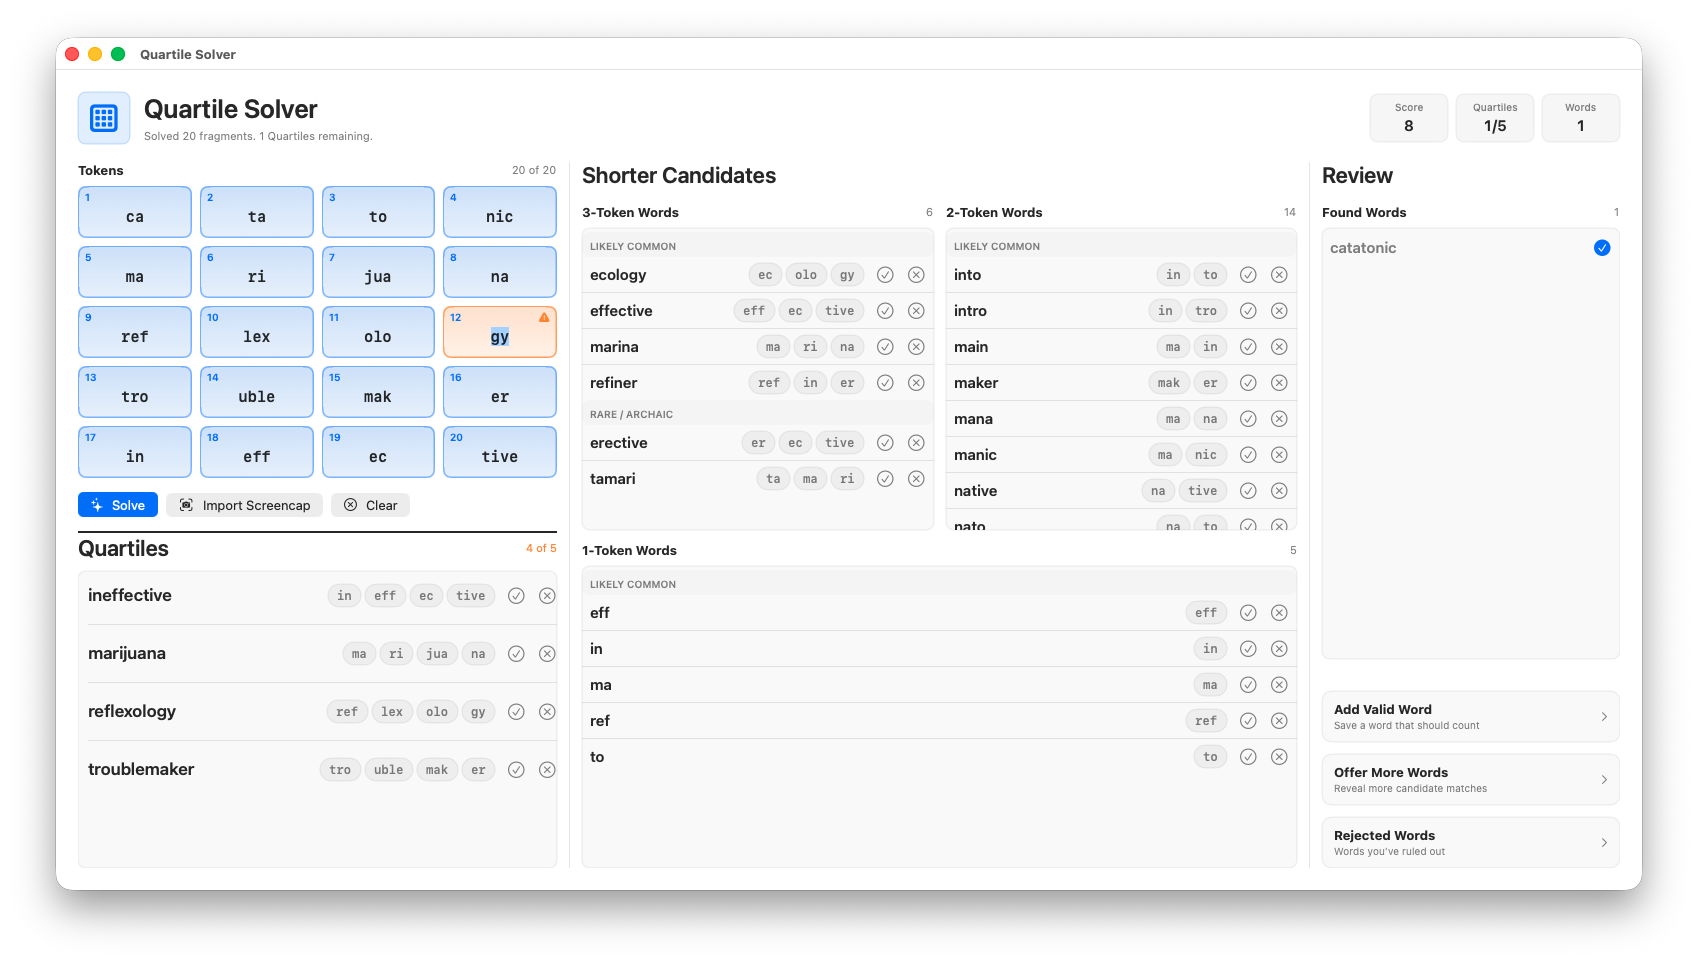Reject the quartile marijuana with its X icon

(x=547, y=654)
